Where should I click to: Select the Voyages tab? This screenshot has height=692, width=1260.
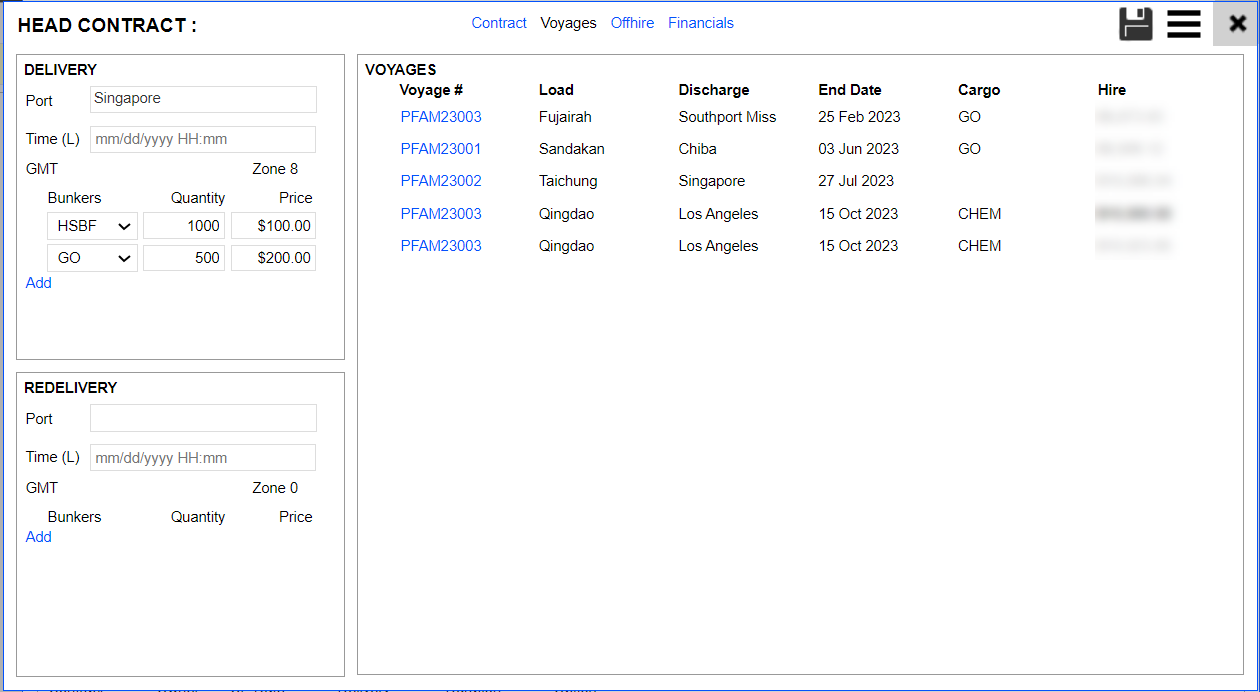coord(568,23)
